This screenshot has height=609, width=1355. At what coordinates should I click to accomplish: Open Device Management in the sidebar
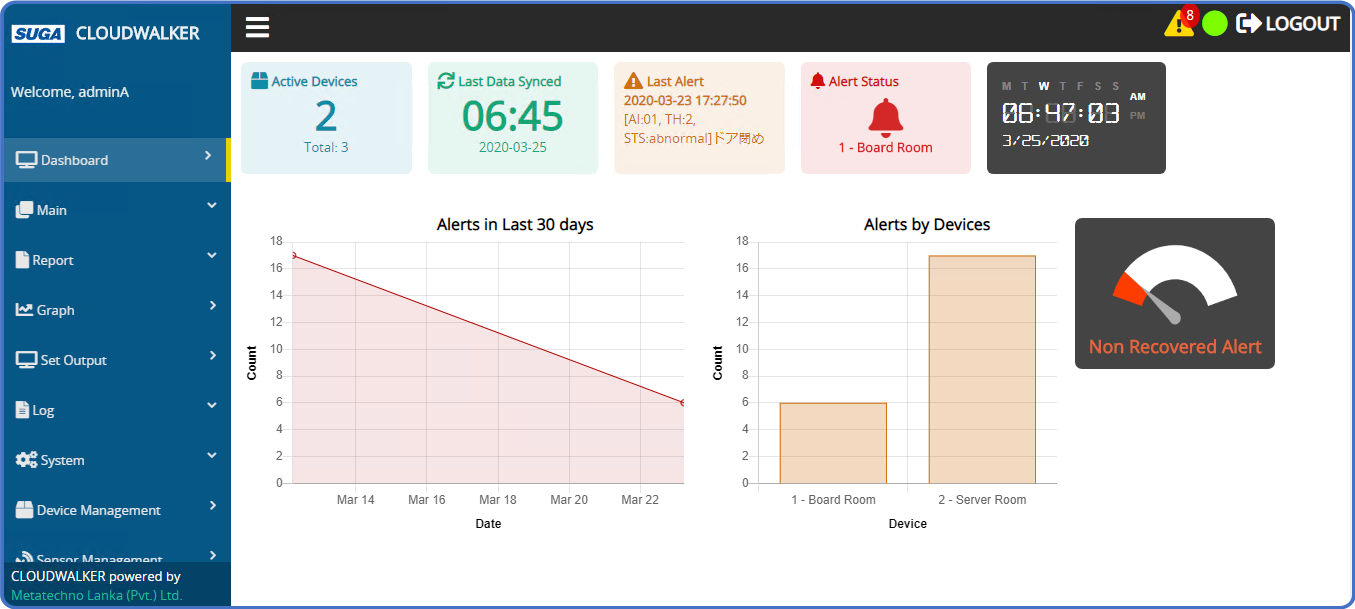[98, 510]
